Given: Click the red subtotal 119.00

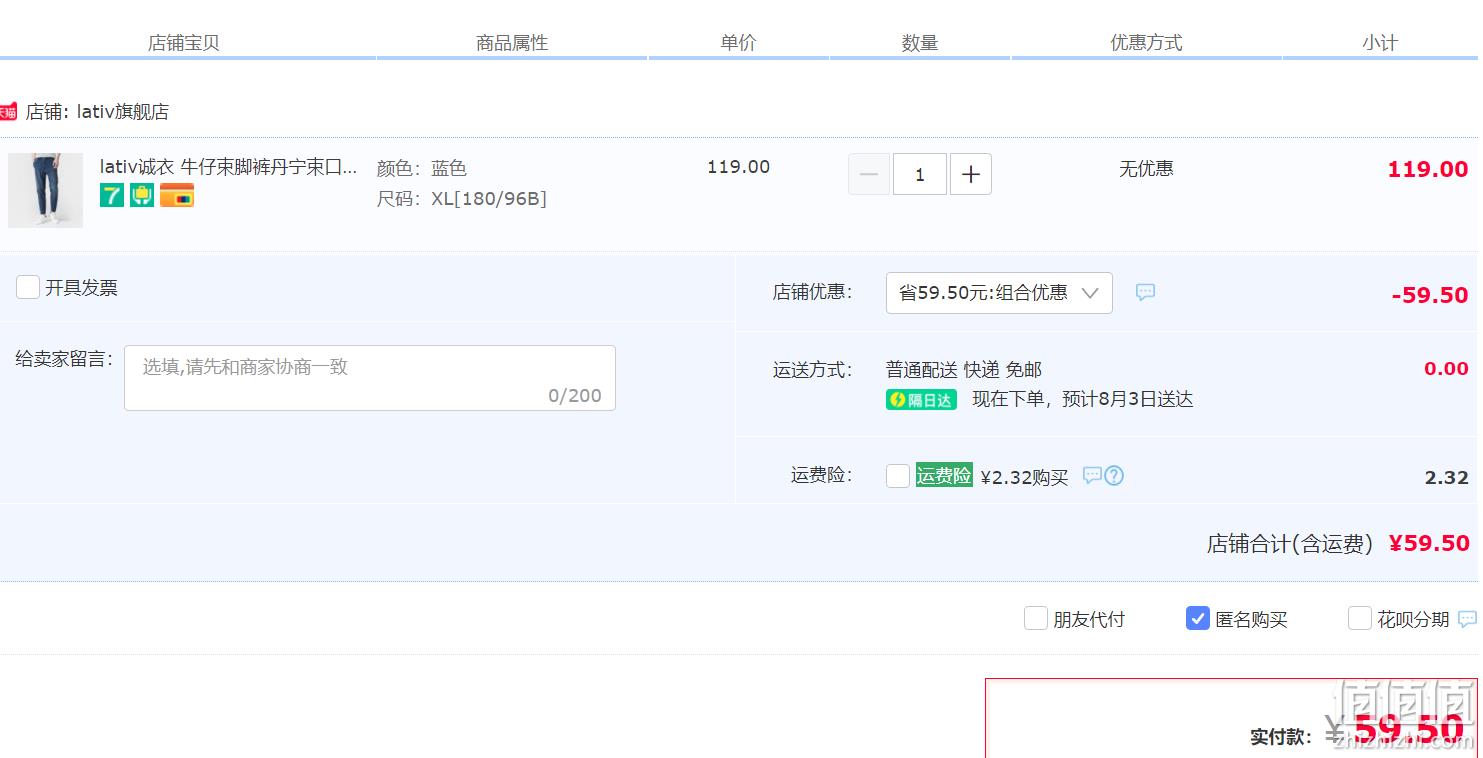Looking at the screenshot, I should 1428,169.
